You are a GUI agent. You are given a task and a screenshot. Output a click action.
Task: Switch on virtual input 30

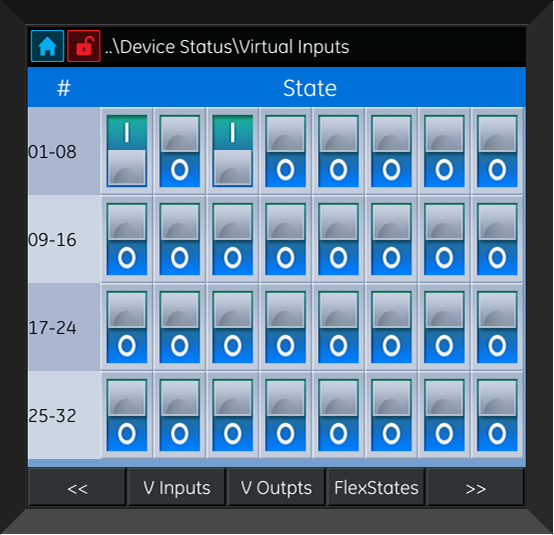tap(391, 415)
